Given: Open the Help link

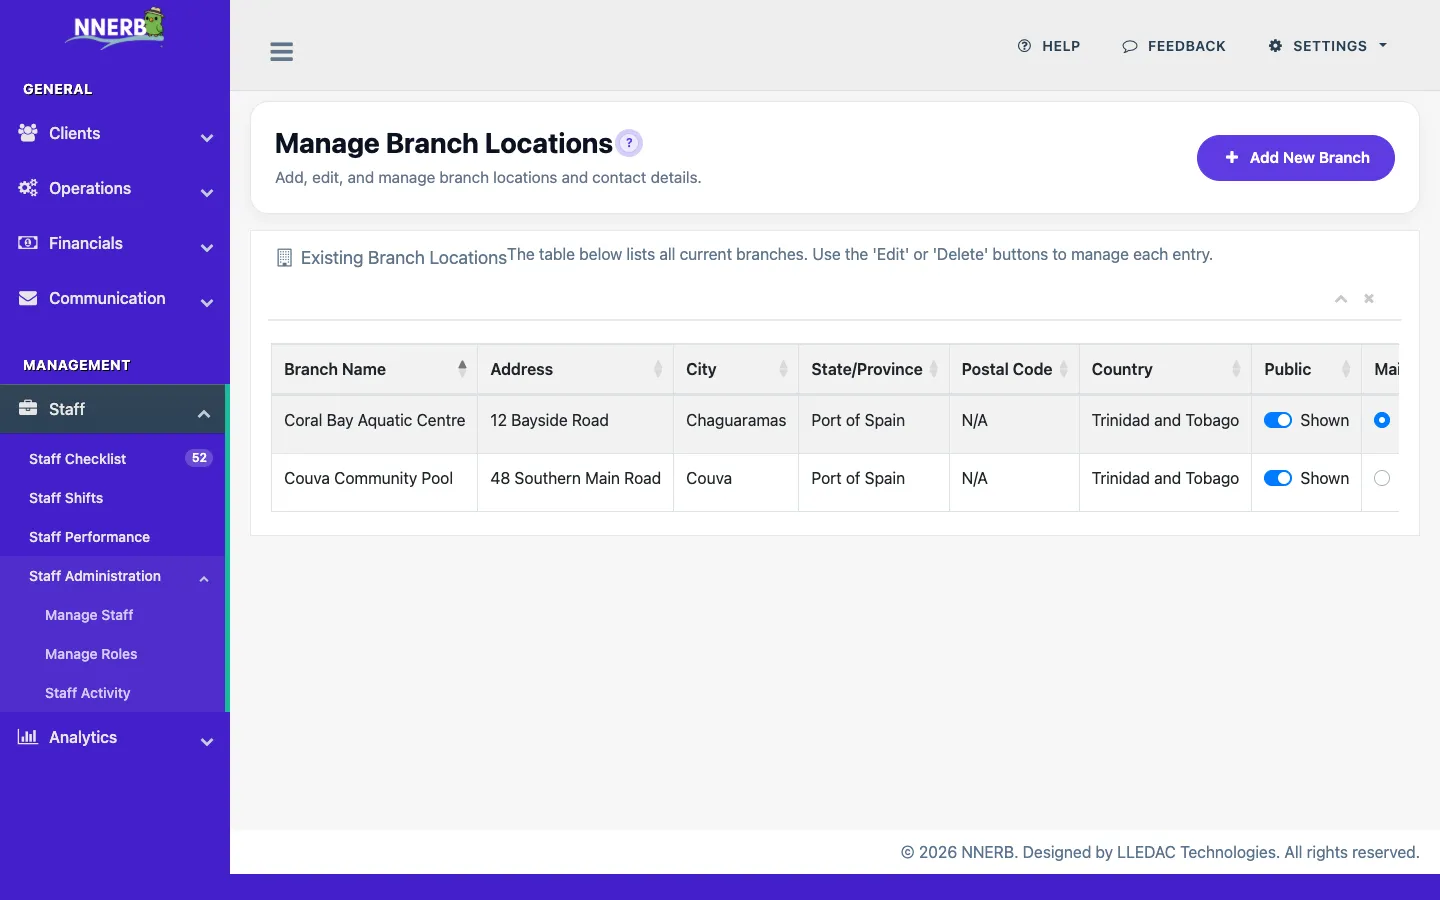Looking at the screenshot, I should click(x=1049, y=46).
